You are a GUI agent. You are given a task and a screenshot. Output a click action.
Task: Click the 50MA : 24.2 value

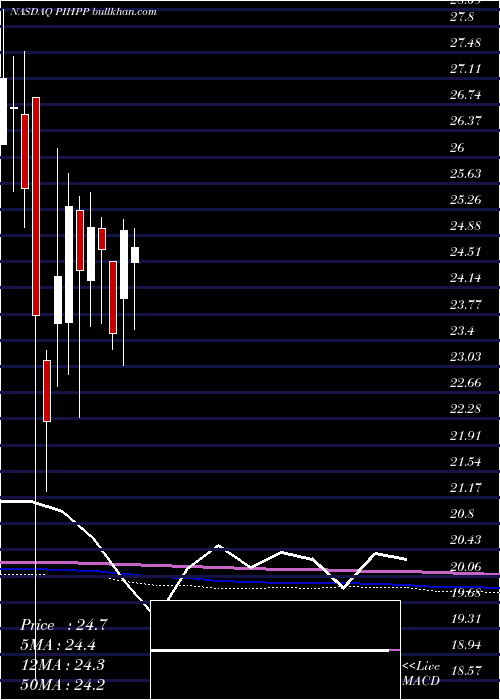pos(62,684)
